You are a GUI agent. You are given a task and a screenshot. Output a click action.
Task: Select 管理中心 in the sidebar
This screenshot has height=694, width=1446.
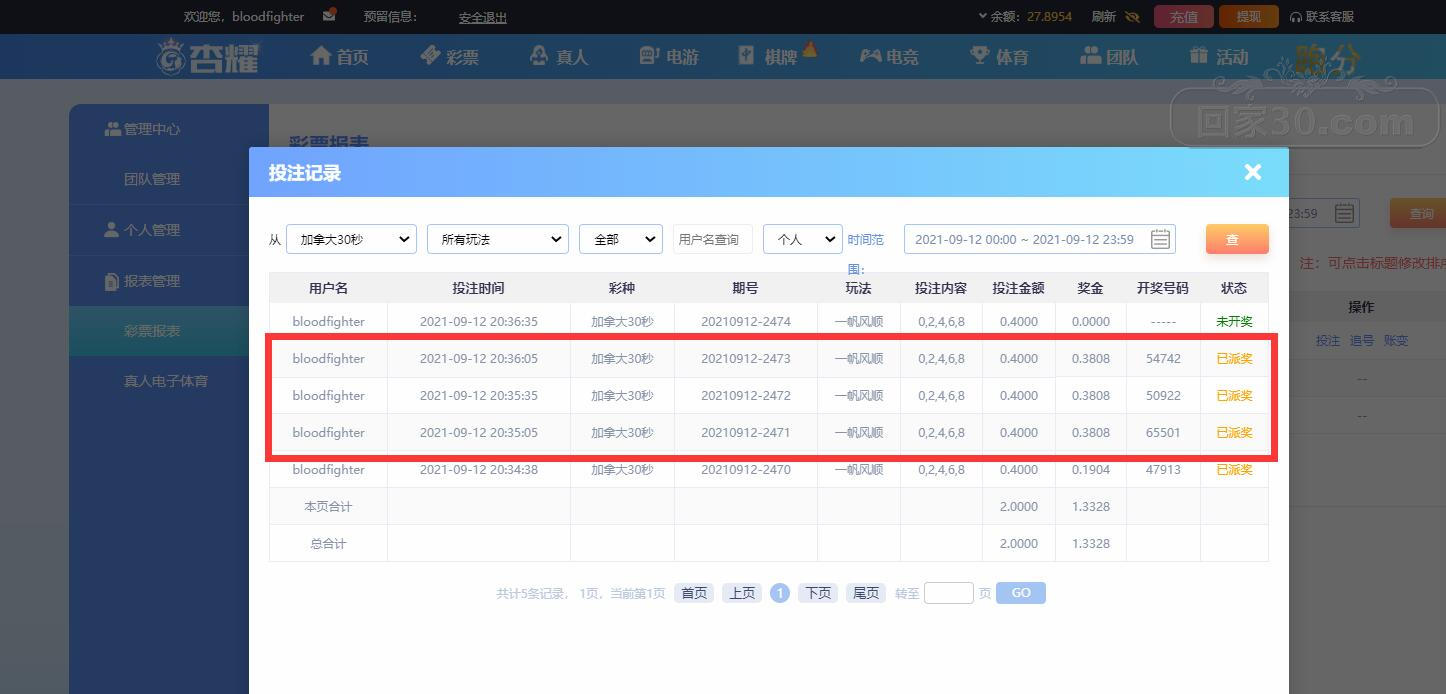point(143,129)
